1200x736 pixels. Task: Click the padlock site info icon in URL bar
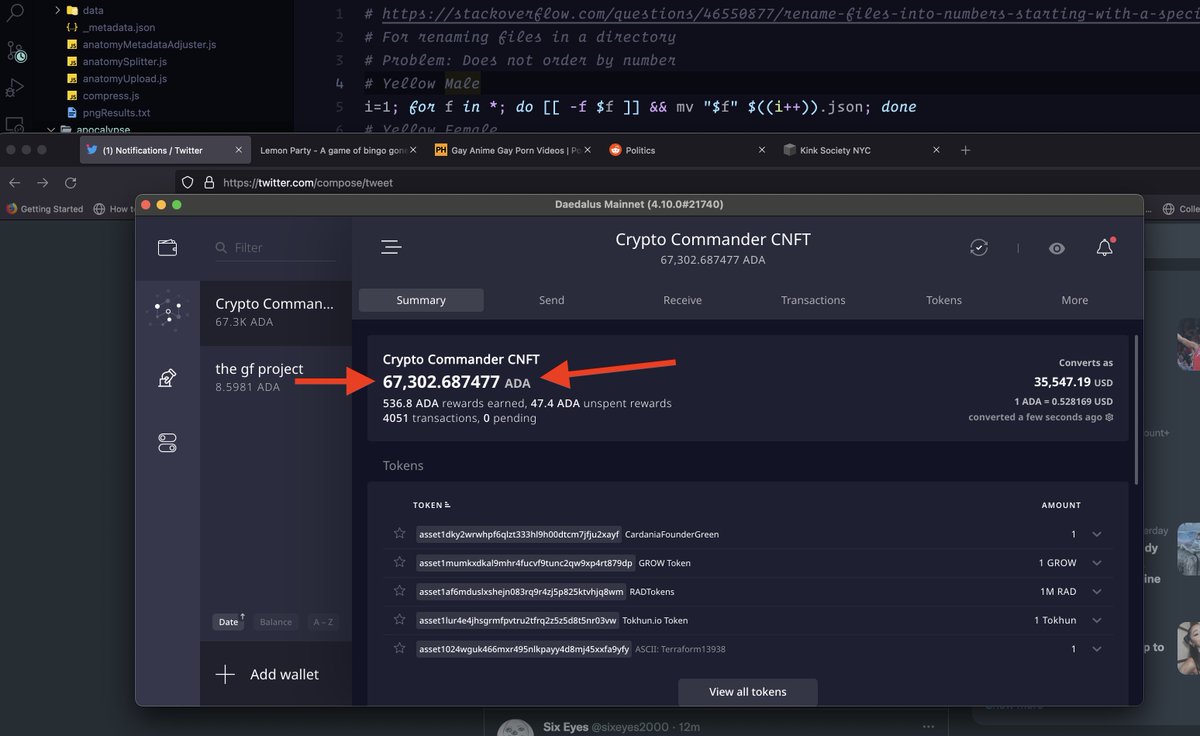click(x=209, y=183)
